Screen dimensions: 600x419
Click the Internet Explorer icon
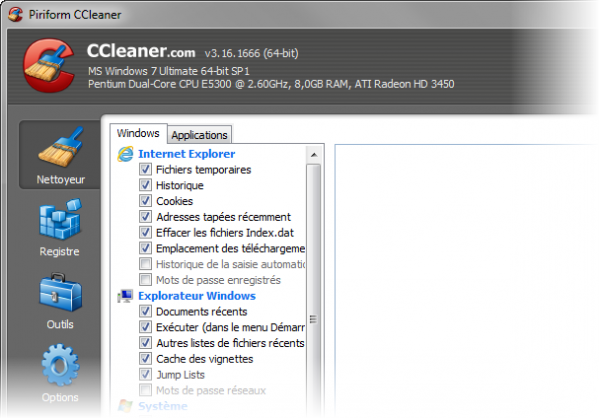tap(125, 154)
